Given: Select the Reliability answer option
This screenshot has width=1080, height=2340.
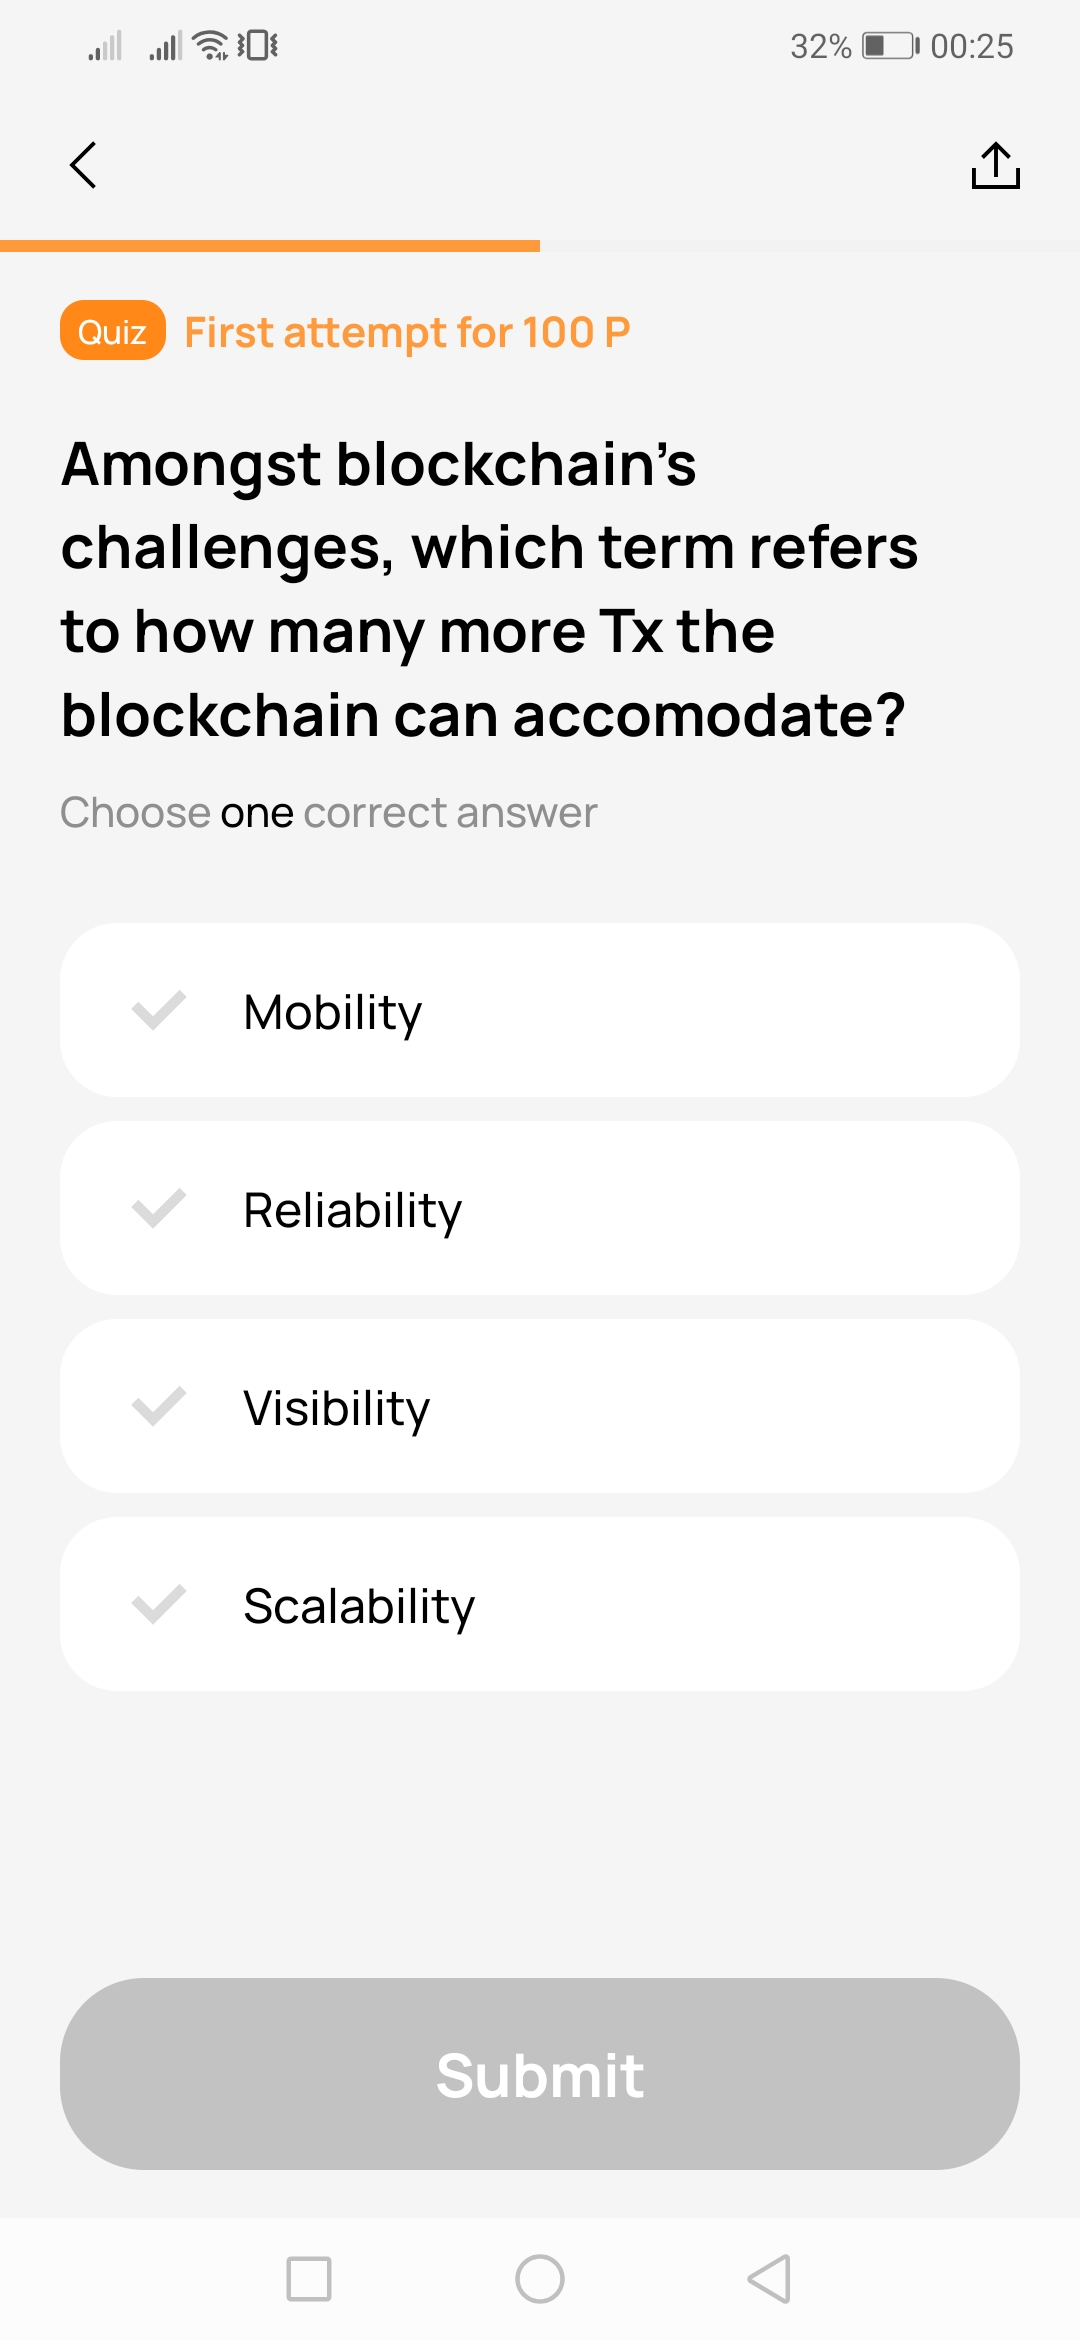Looking at the screenshot, I should click(x=540, y=1209).
